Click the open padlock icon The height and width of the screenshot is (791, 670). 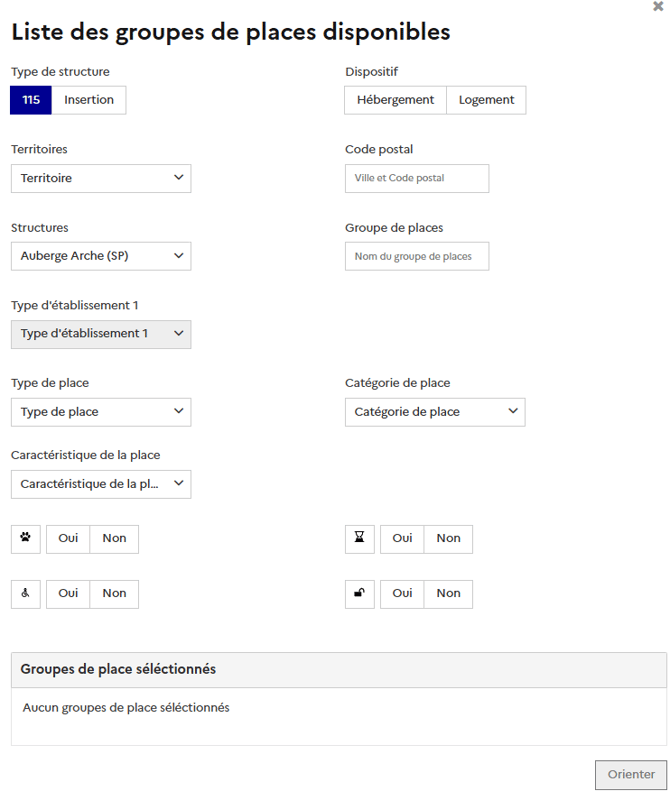pyautogui.click(x=359, y=593)
